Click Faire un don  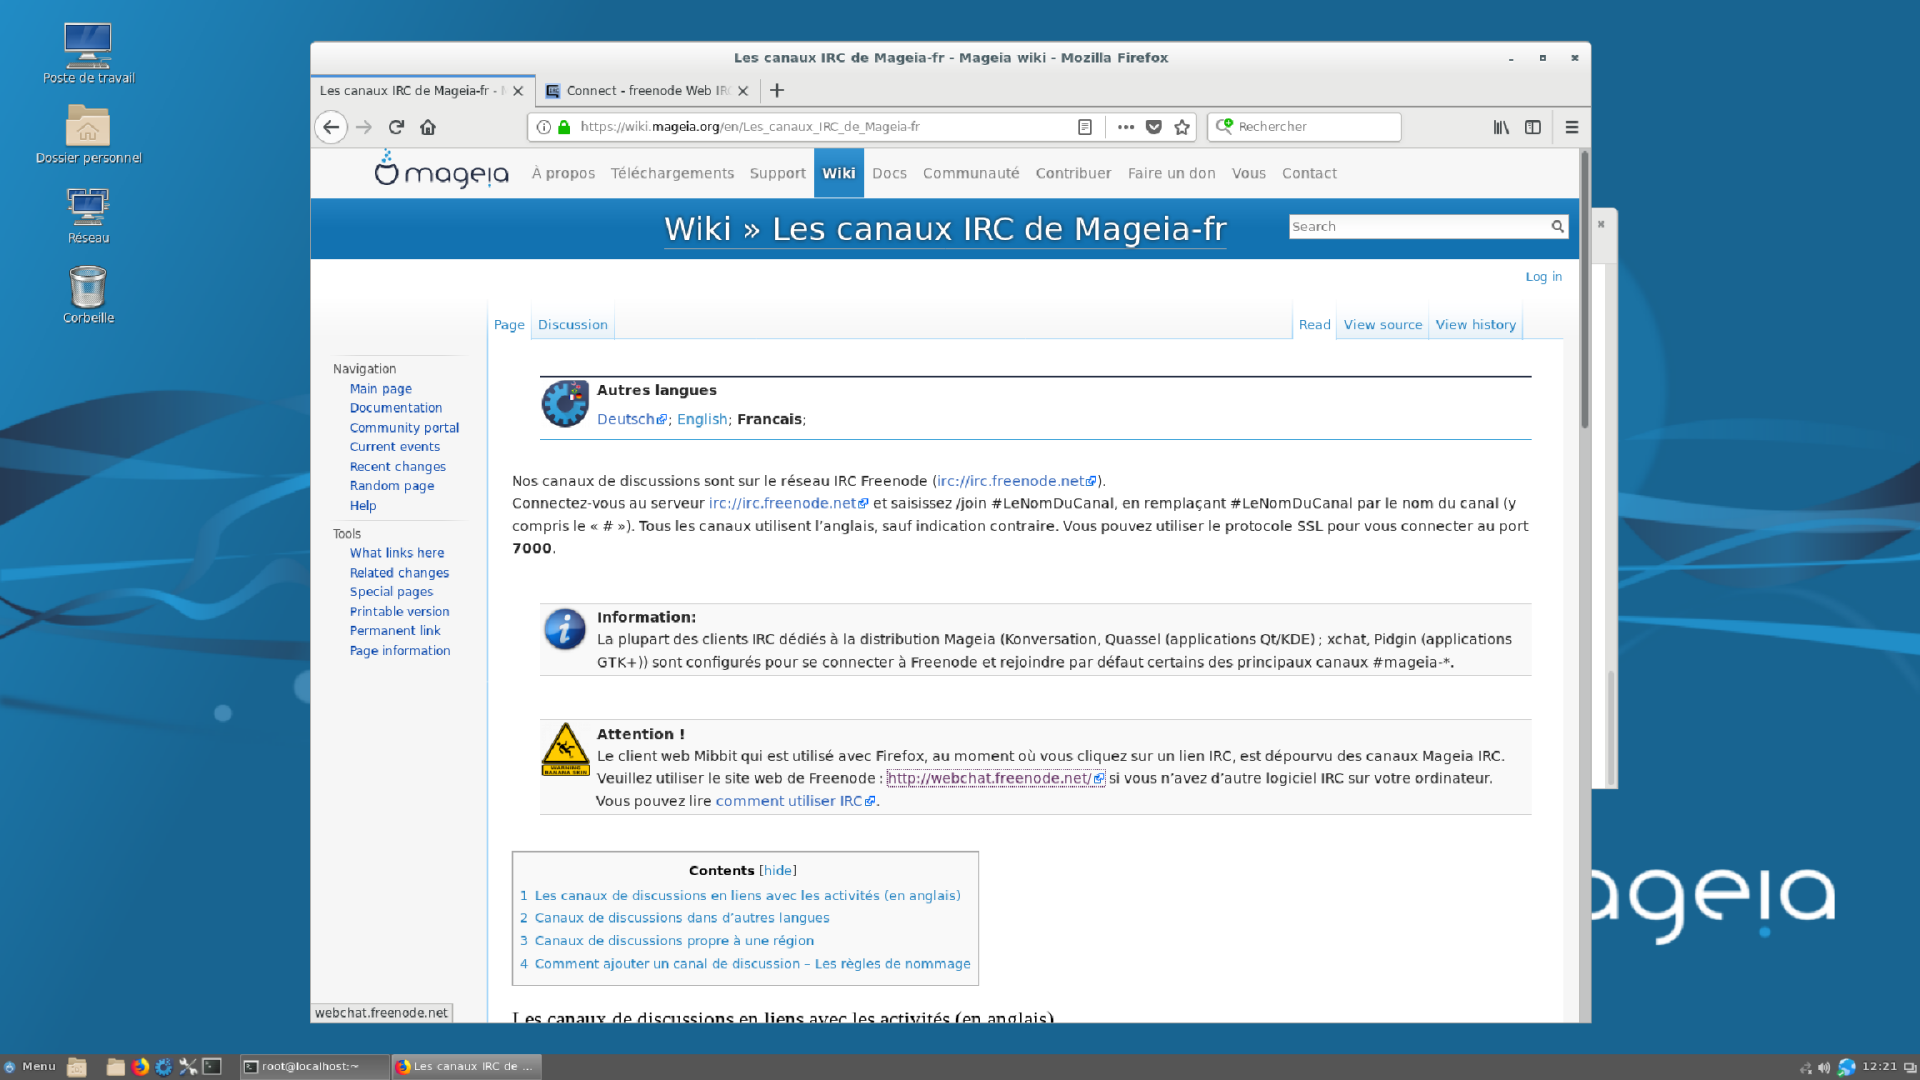[1171, 173]
